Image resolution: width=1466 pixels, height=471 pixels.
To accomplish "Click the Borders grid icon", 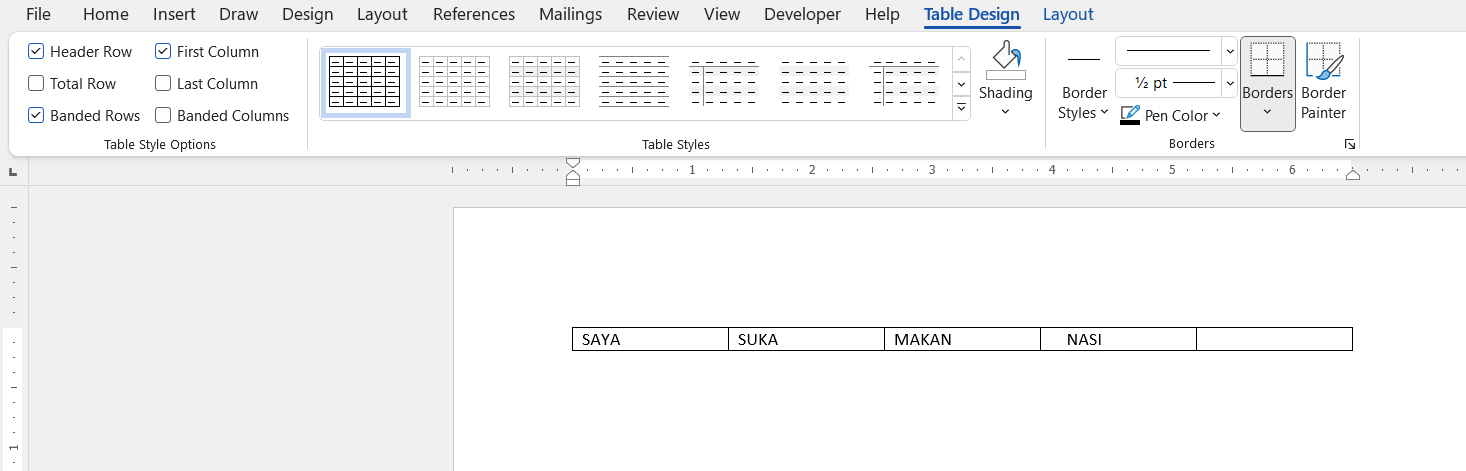I will [1267, 61].
